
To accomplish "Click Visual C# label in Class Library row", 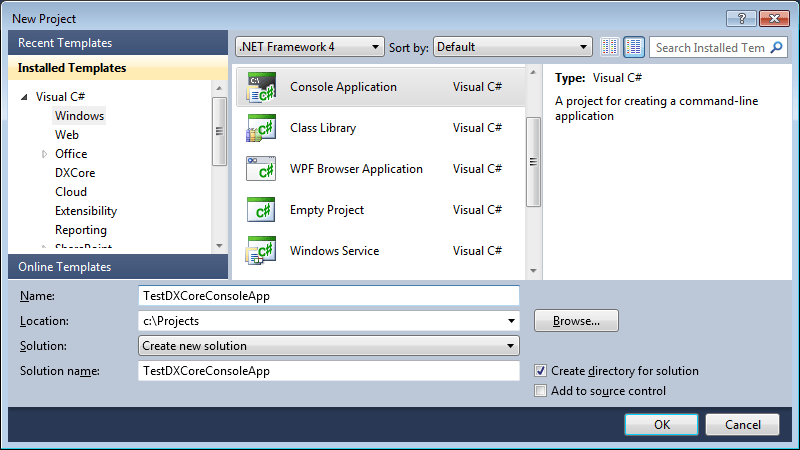I will pos(477,128).
